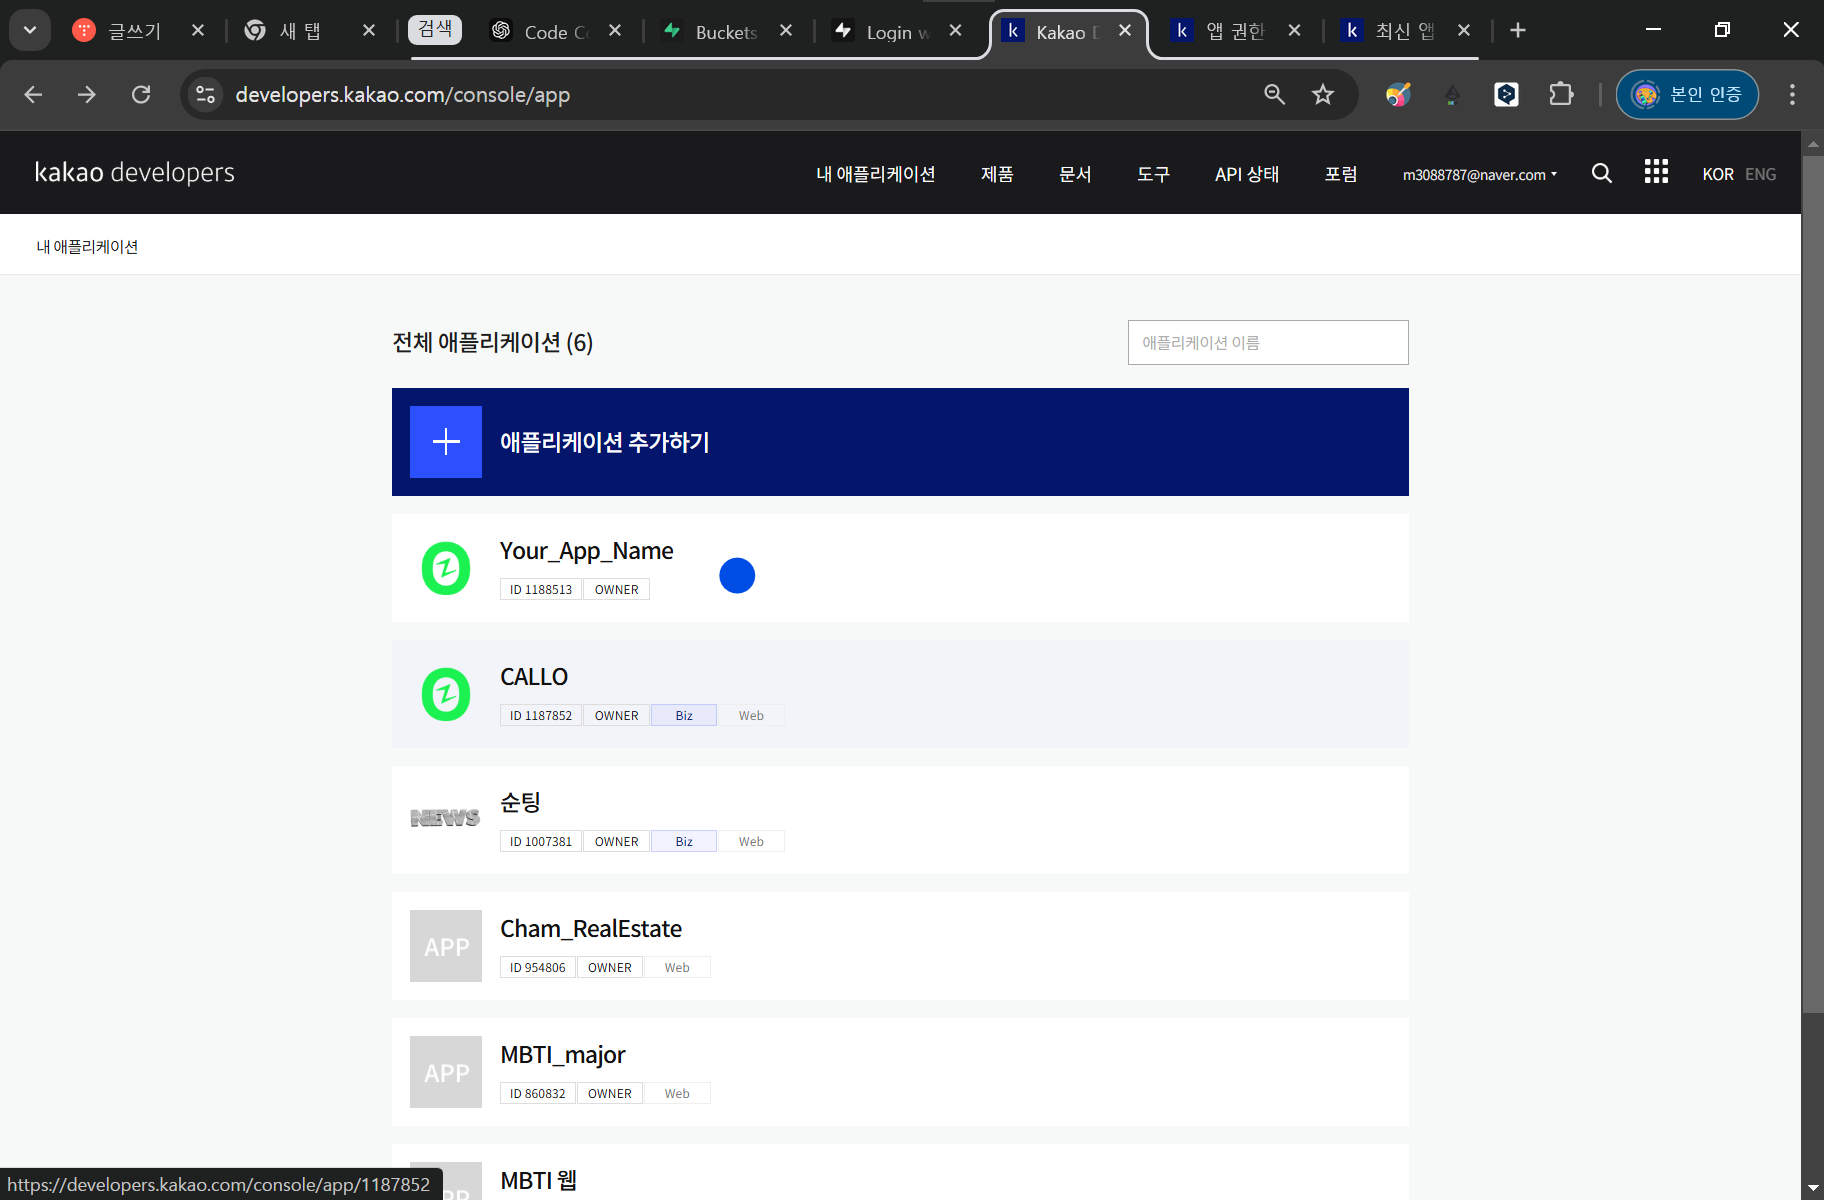Open account dropdown m3088787@naver.com
This screenshot has height=1200, width=1824.
pyautogui.click(x=1480, y=174)
